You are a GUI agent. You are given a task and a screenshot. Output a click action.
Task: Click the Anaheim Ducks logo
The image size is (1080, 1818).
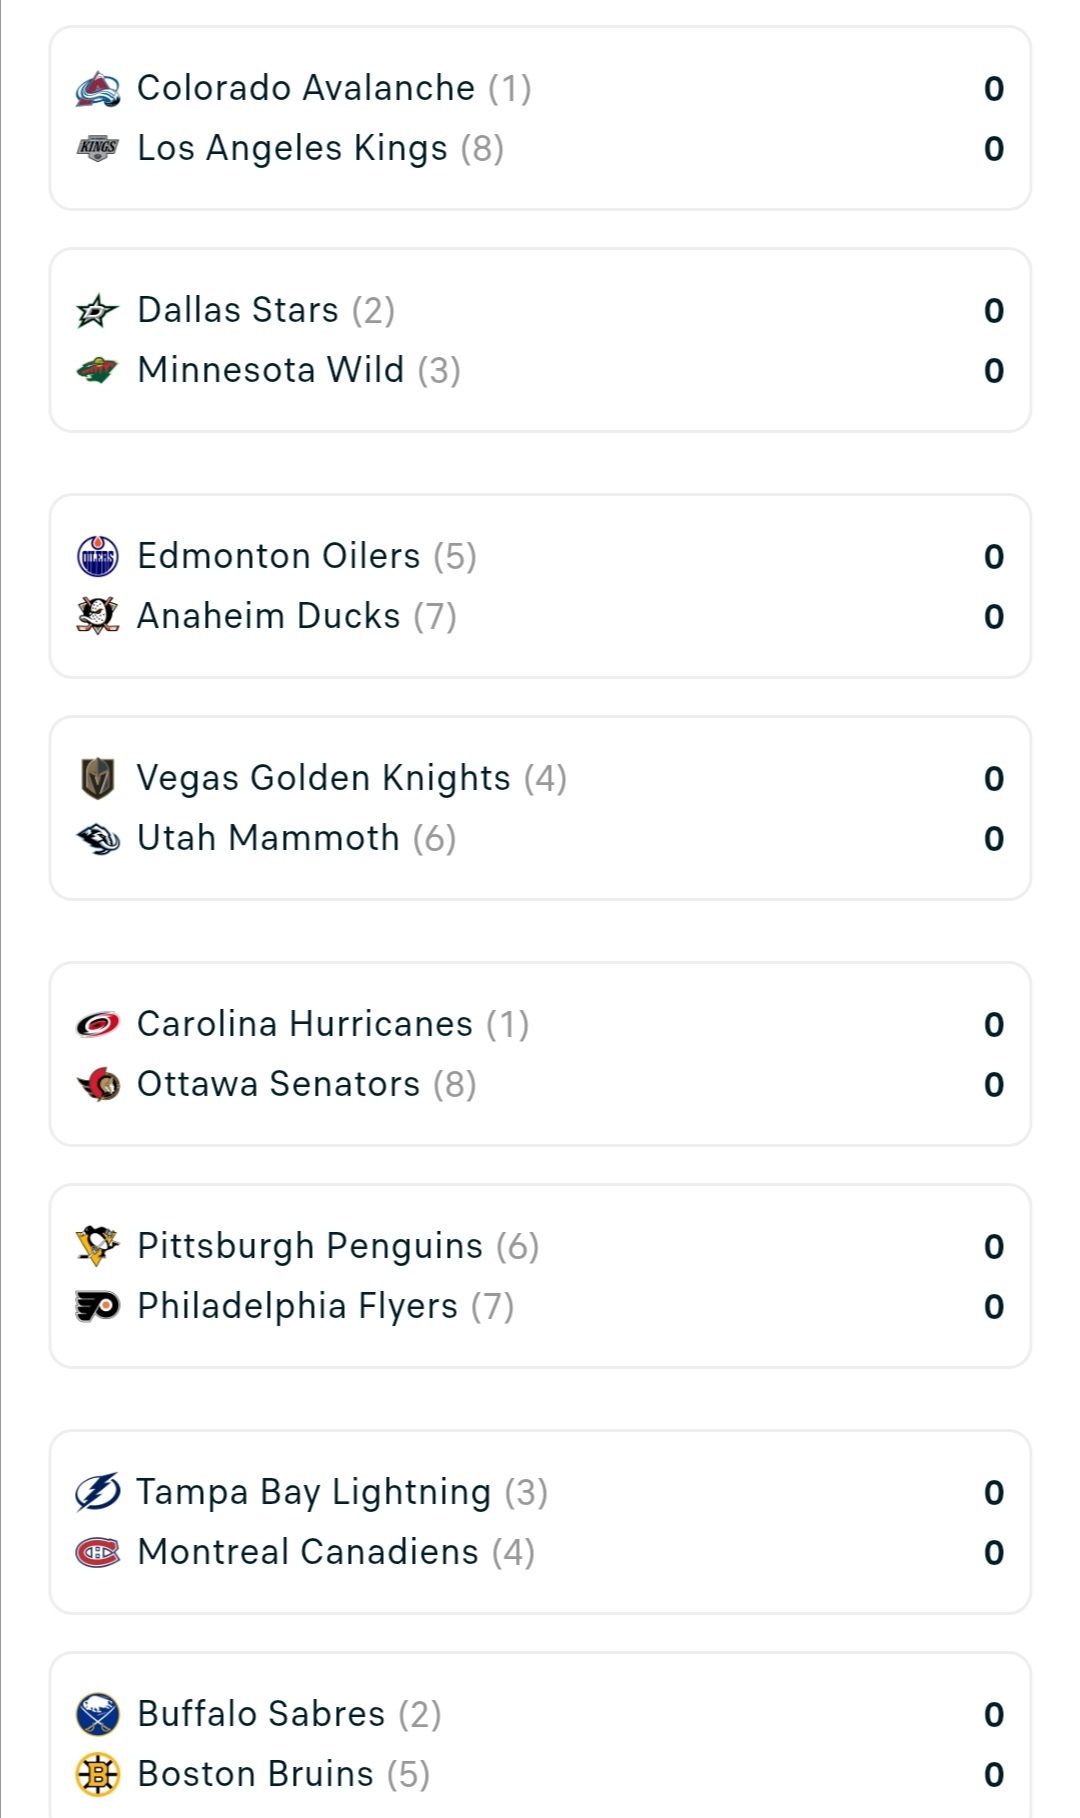click(x=98, y=616)
